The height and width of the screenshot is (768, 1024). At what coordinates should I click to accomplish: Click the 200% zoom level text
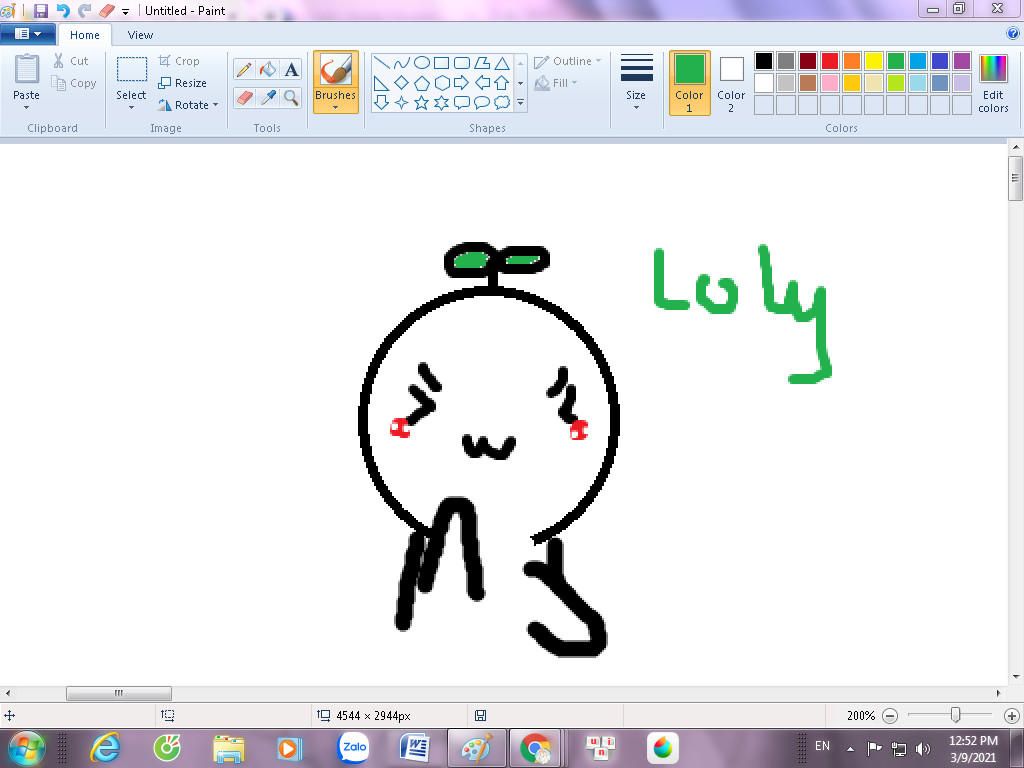pyautogui.click(x=861, y=716)
